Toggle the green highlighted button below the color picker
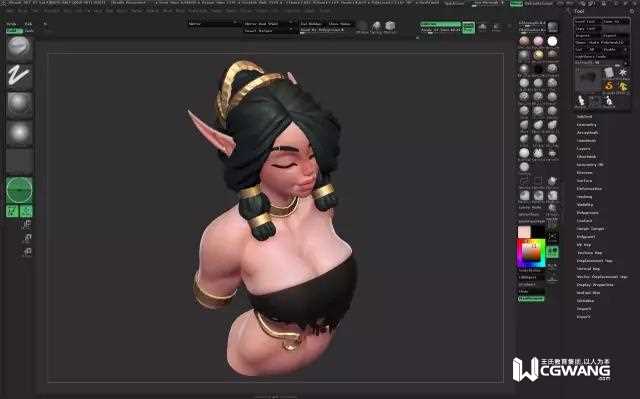 point(531,299)
